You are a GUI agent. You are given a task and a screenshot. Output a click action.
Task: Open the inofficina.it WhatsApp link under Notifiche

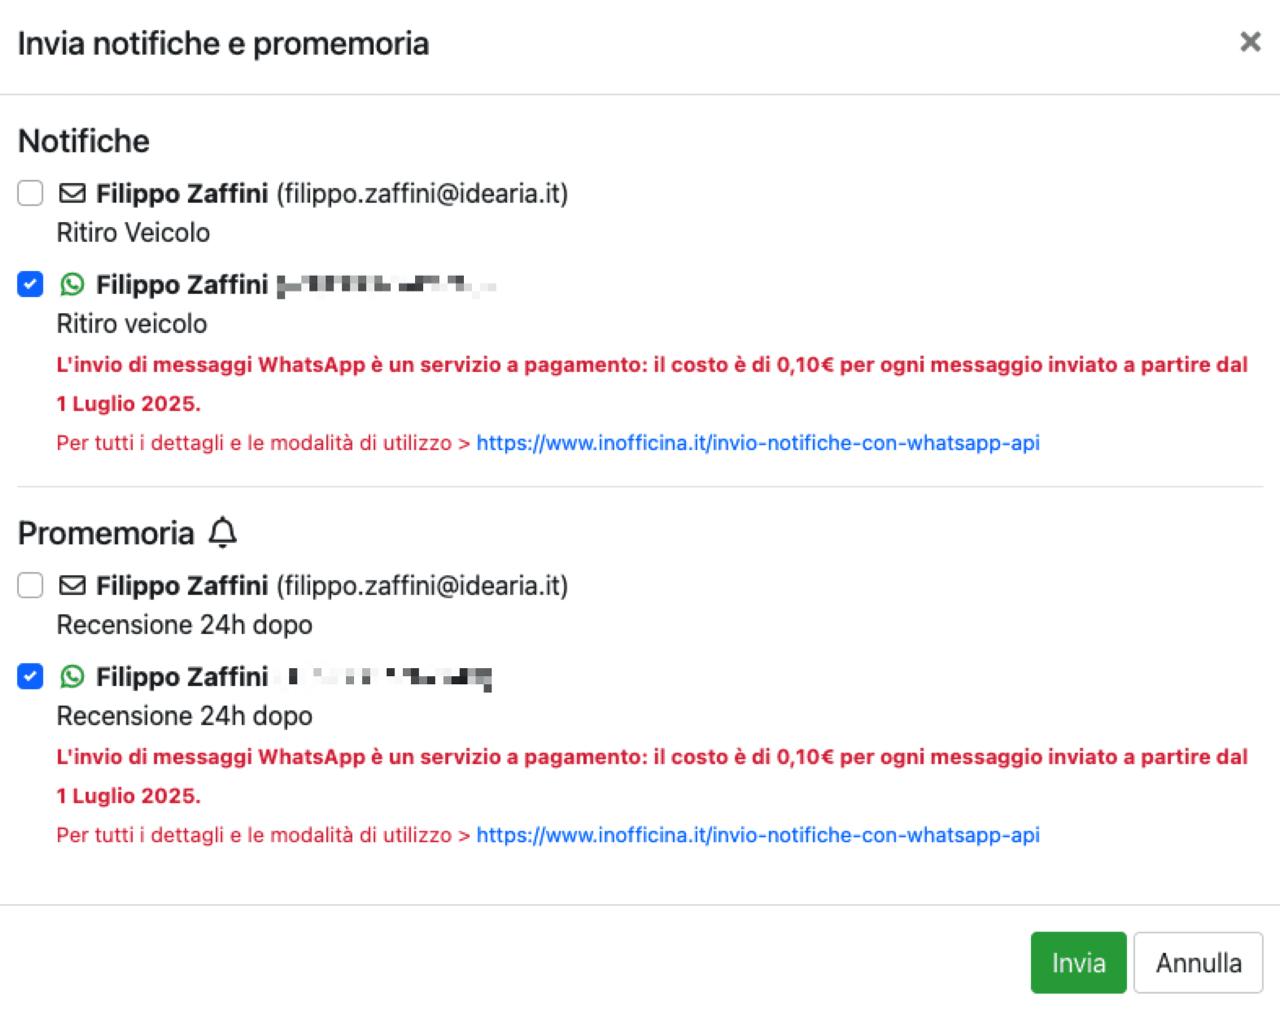click(757, 443)
